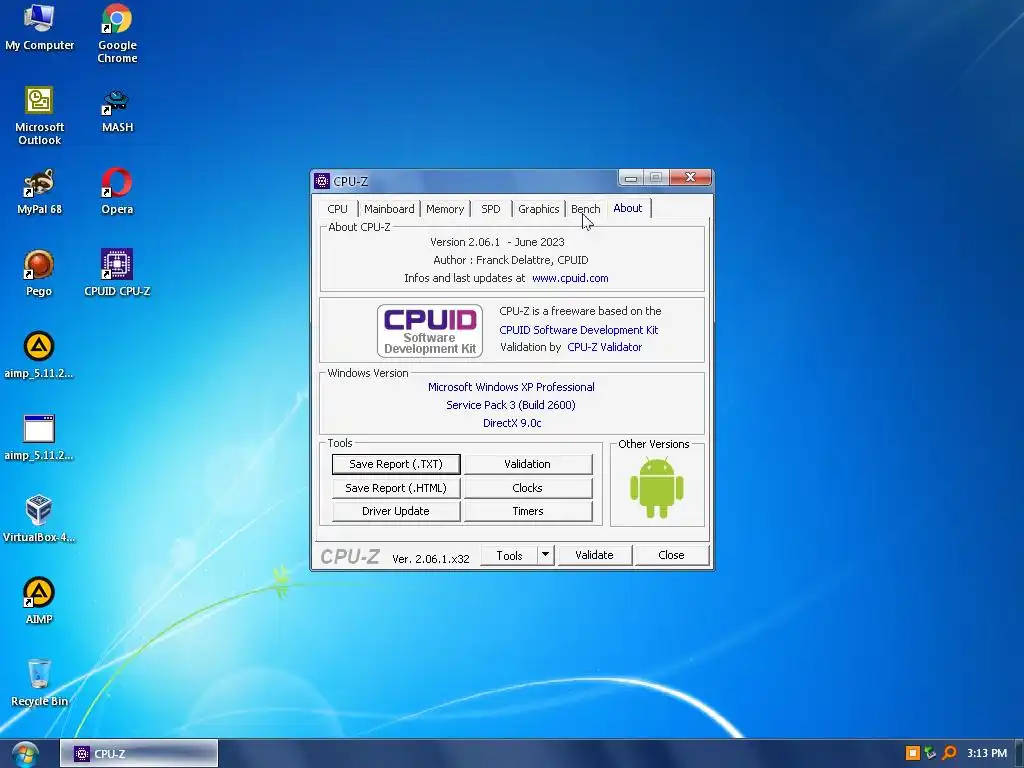
Task: Select the About tab
Action: [628, 208]
